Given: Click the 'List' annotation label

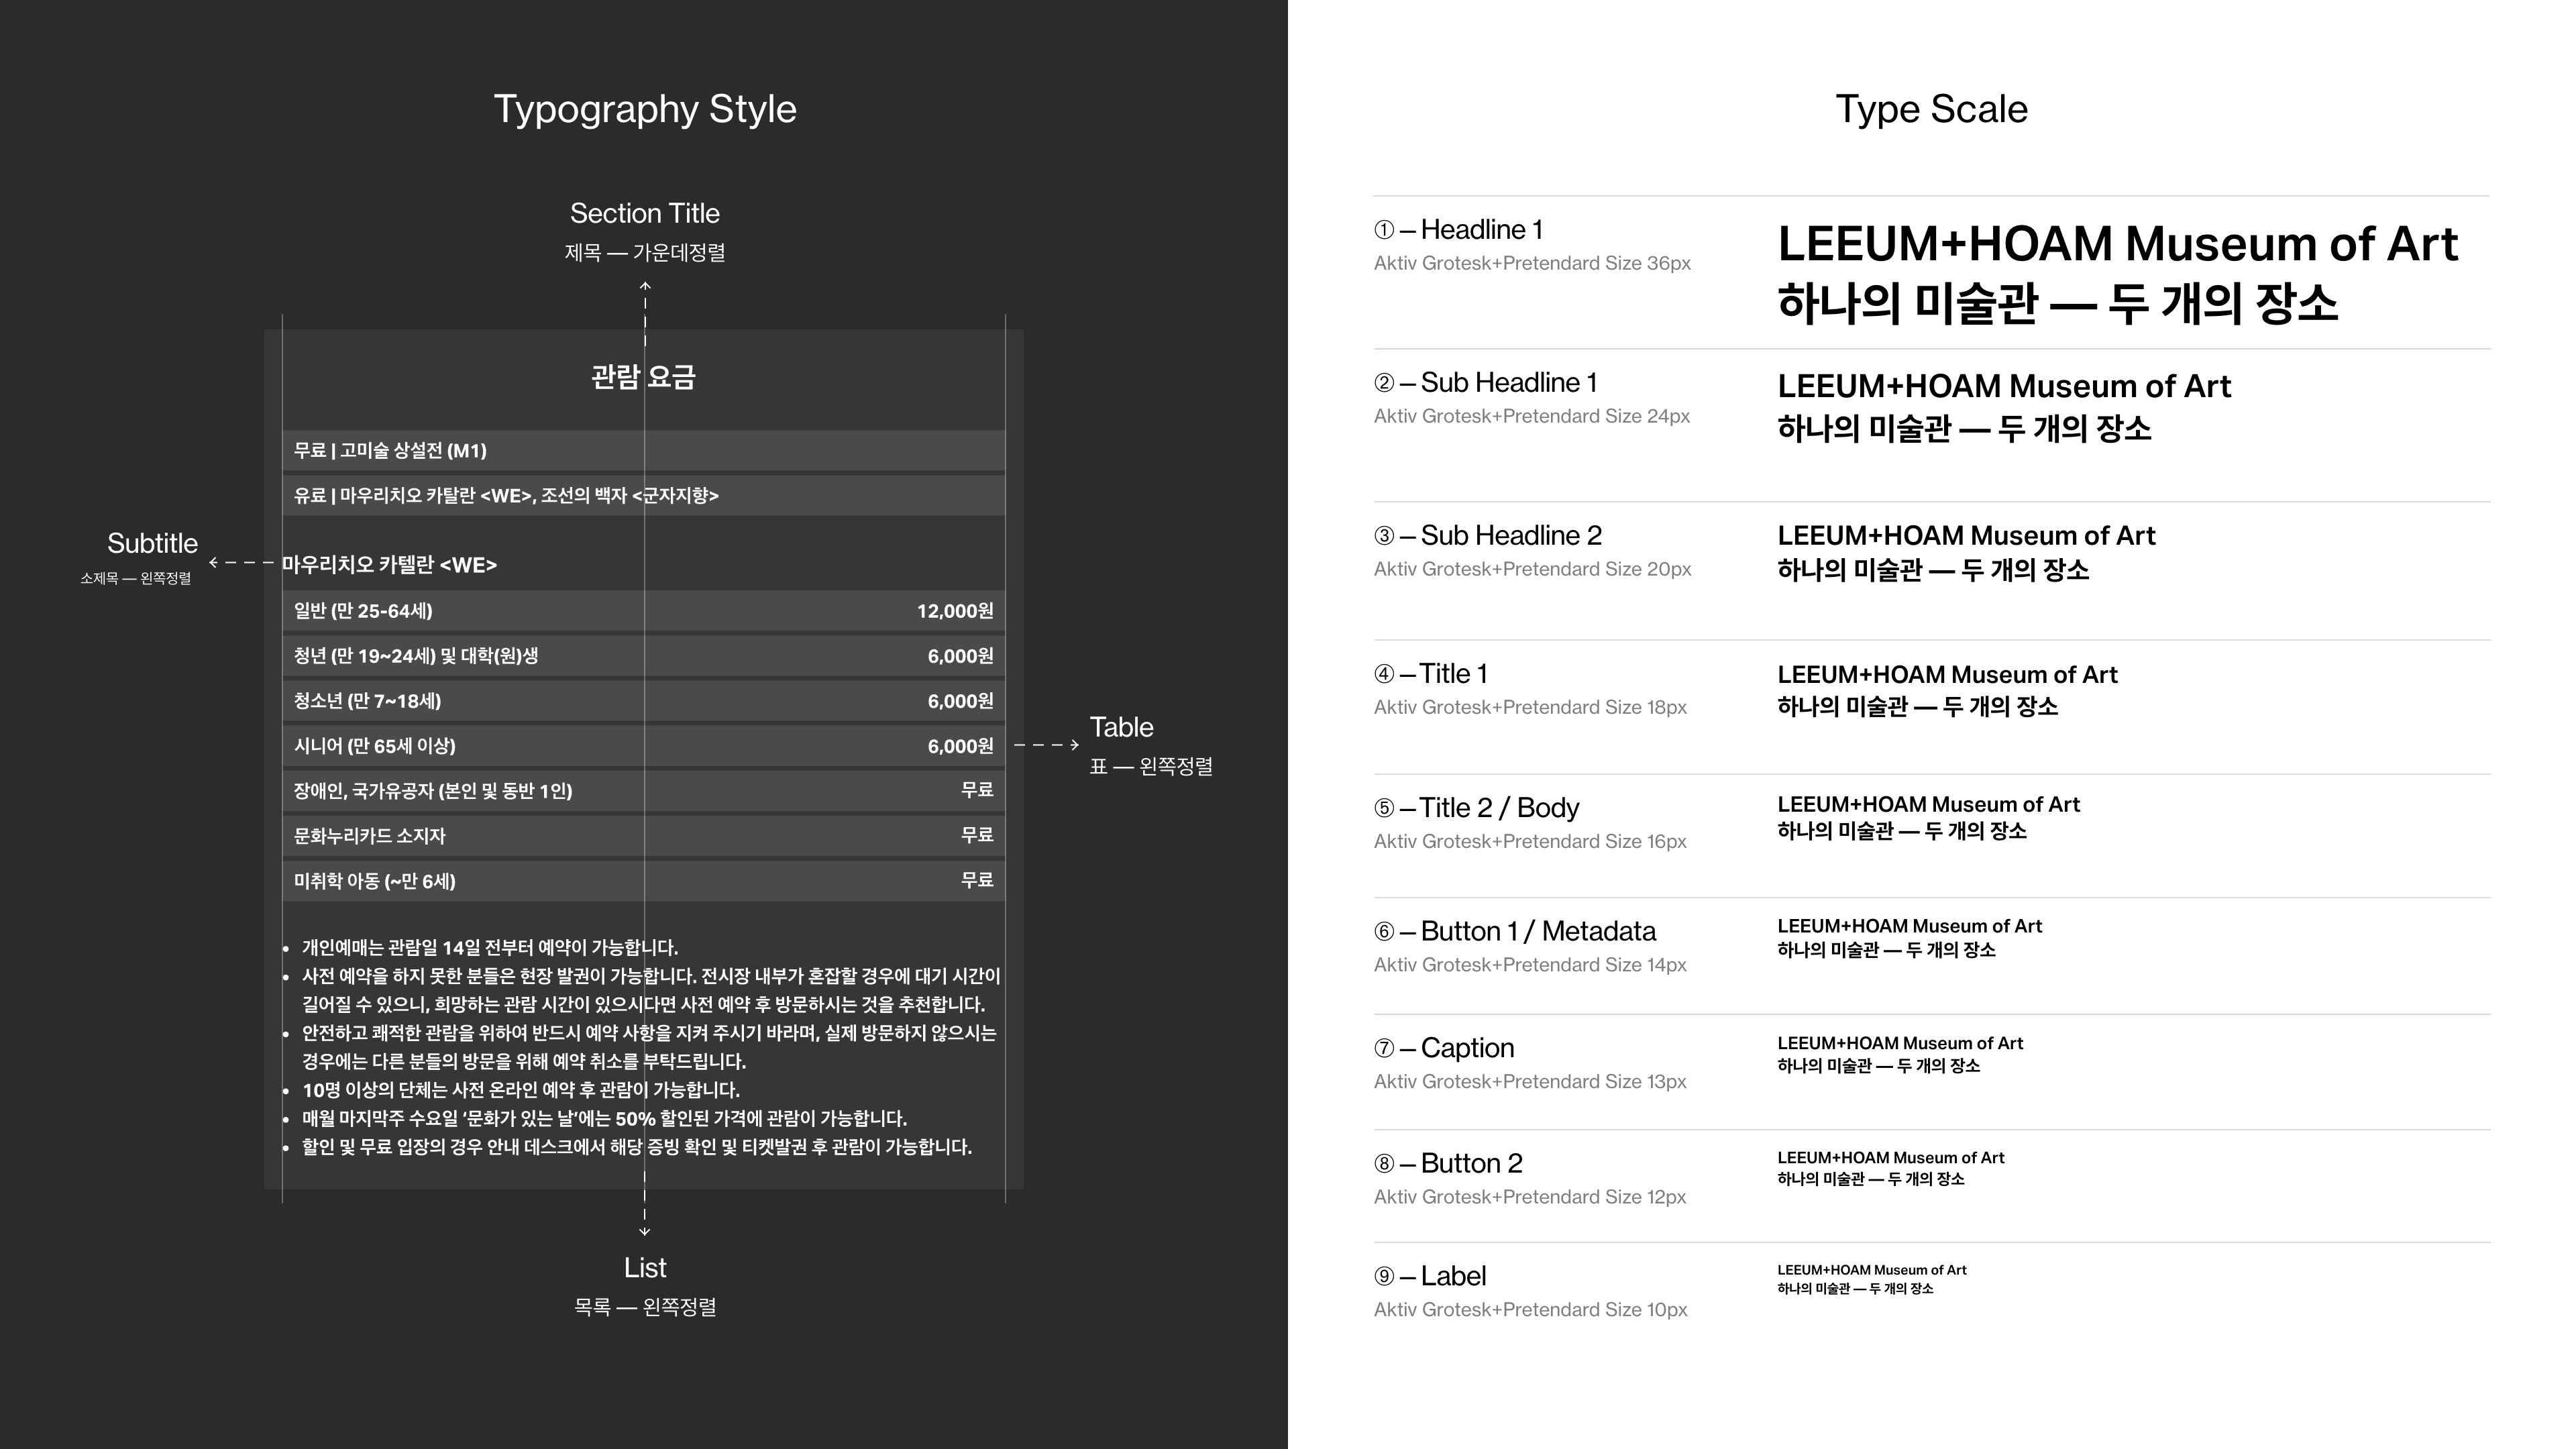Looking at the screenshot, I should (645, 1268).
